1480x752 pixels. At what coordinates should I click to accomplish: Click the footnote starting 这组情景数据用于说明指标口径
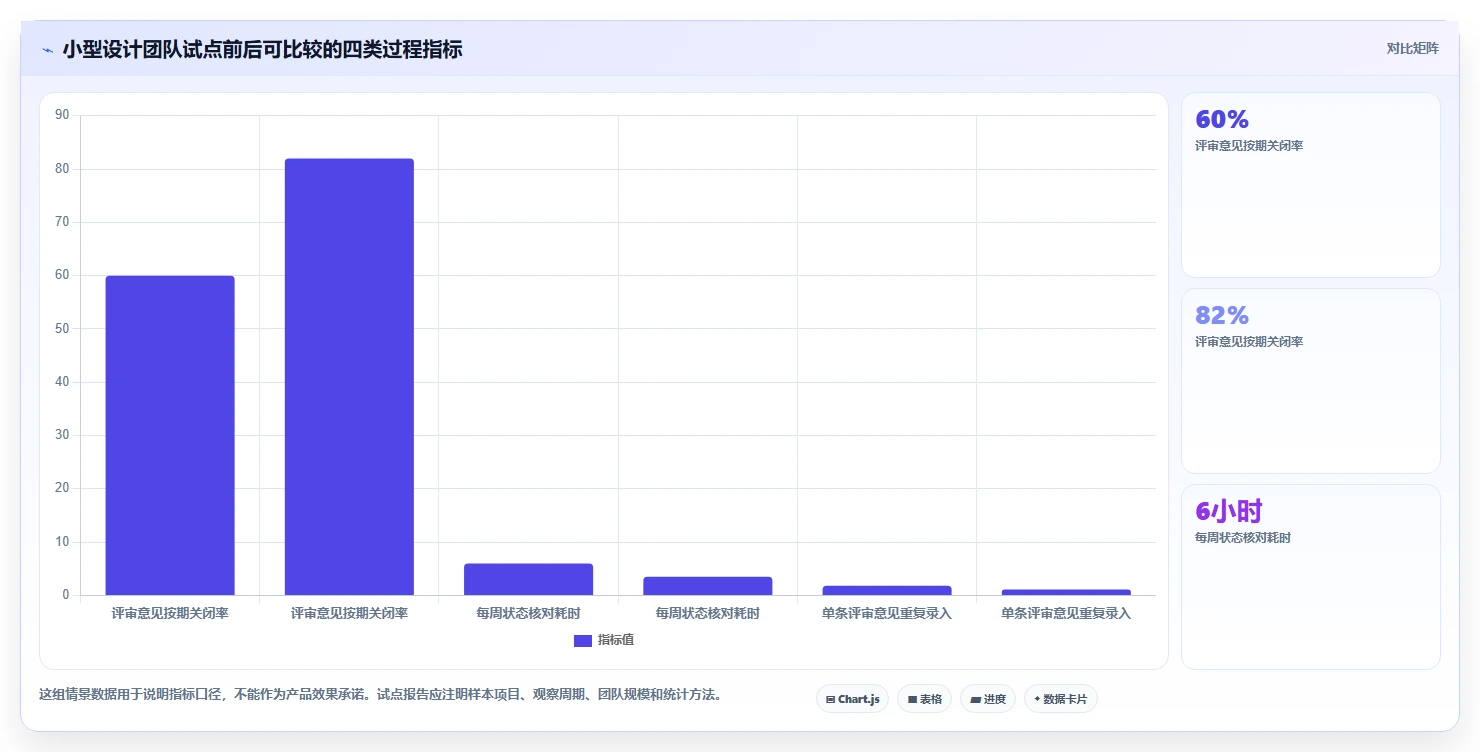coord(381,694)
